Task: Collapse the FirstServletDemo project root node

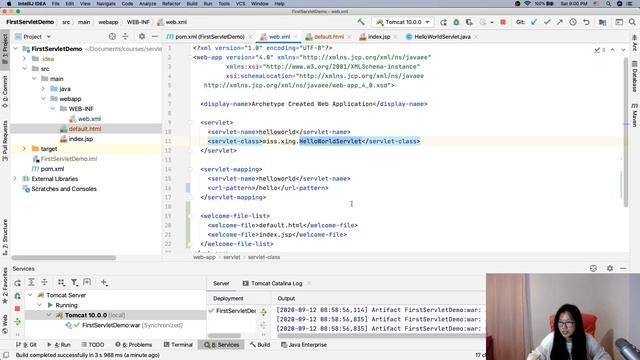Action: pos(16,49)
